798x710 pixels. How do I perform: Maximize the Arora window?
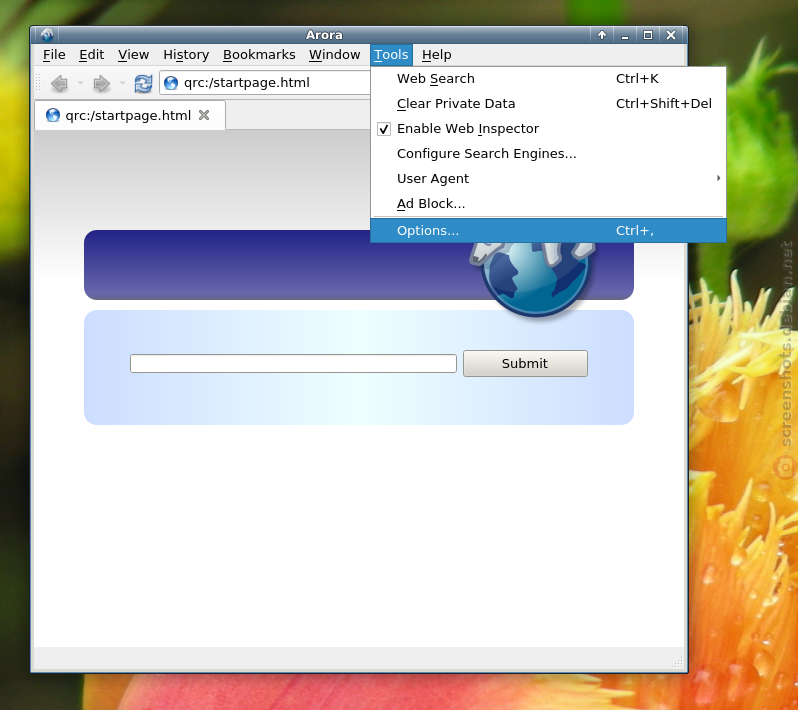point(648,35)
